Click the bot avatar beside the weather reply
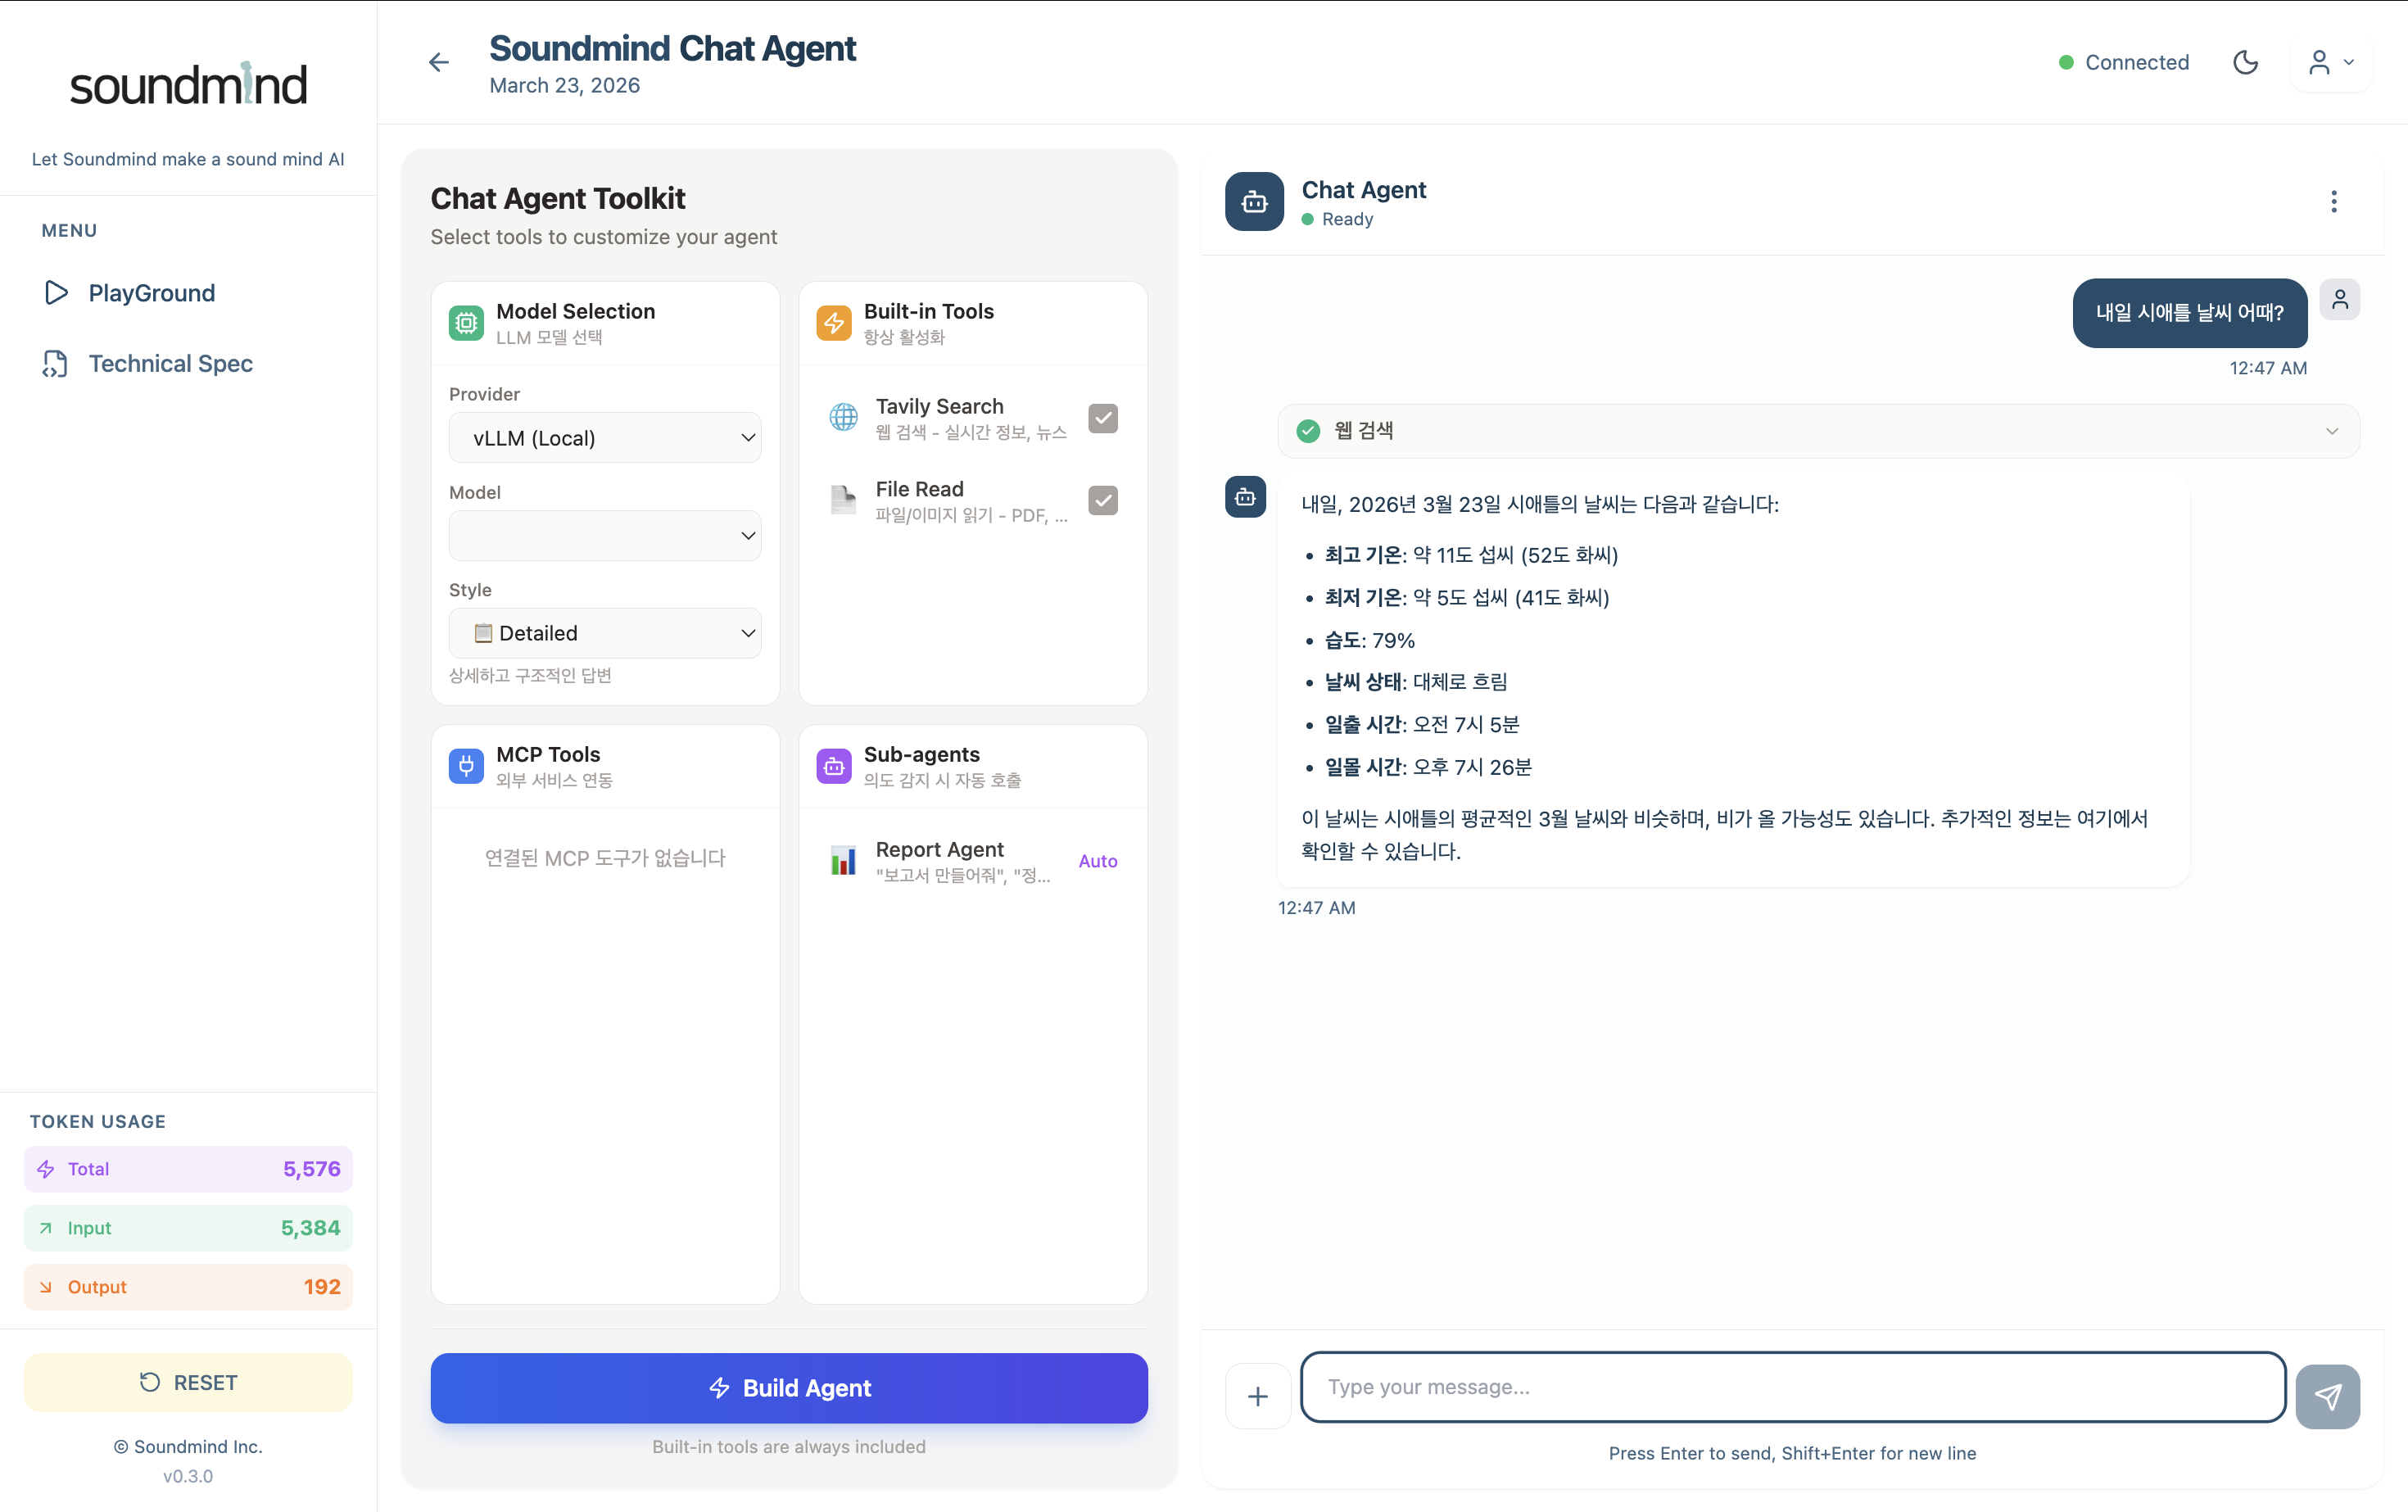This screenshot has width=2408, height=1512. pyautogui.click(x=1245, y=497)
